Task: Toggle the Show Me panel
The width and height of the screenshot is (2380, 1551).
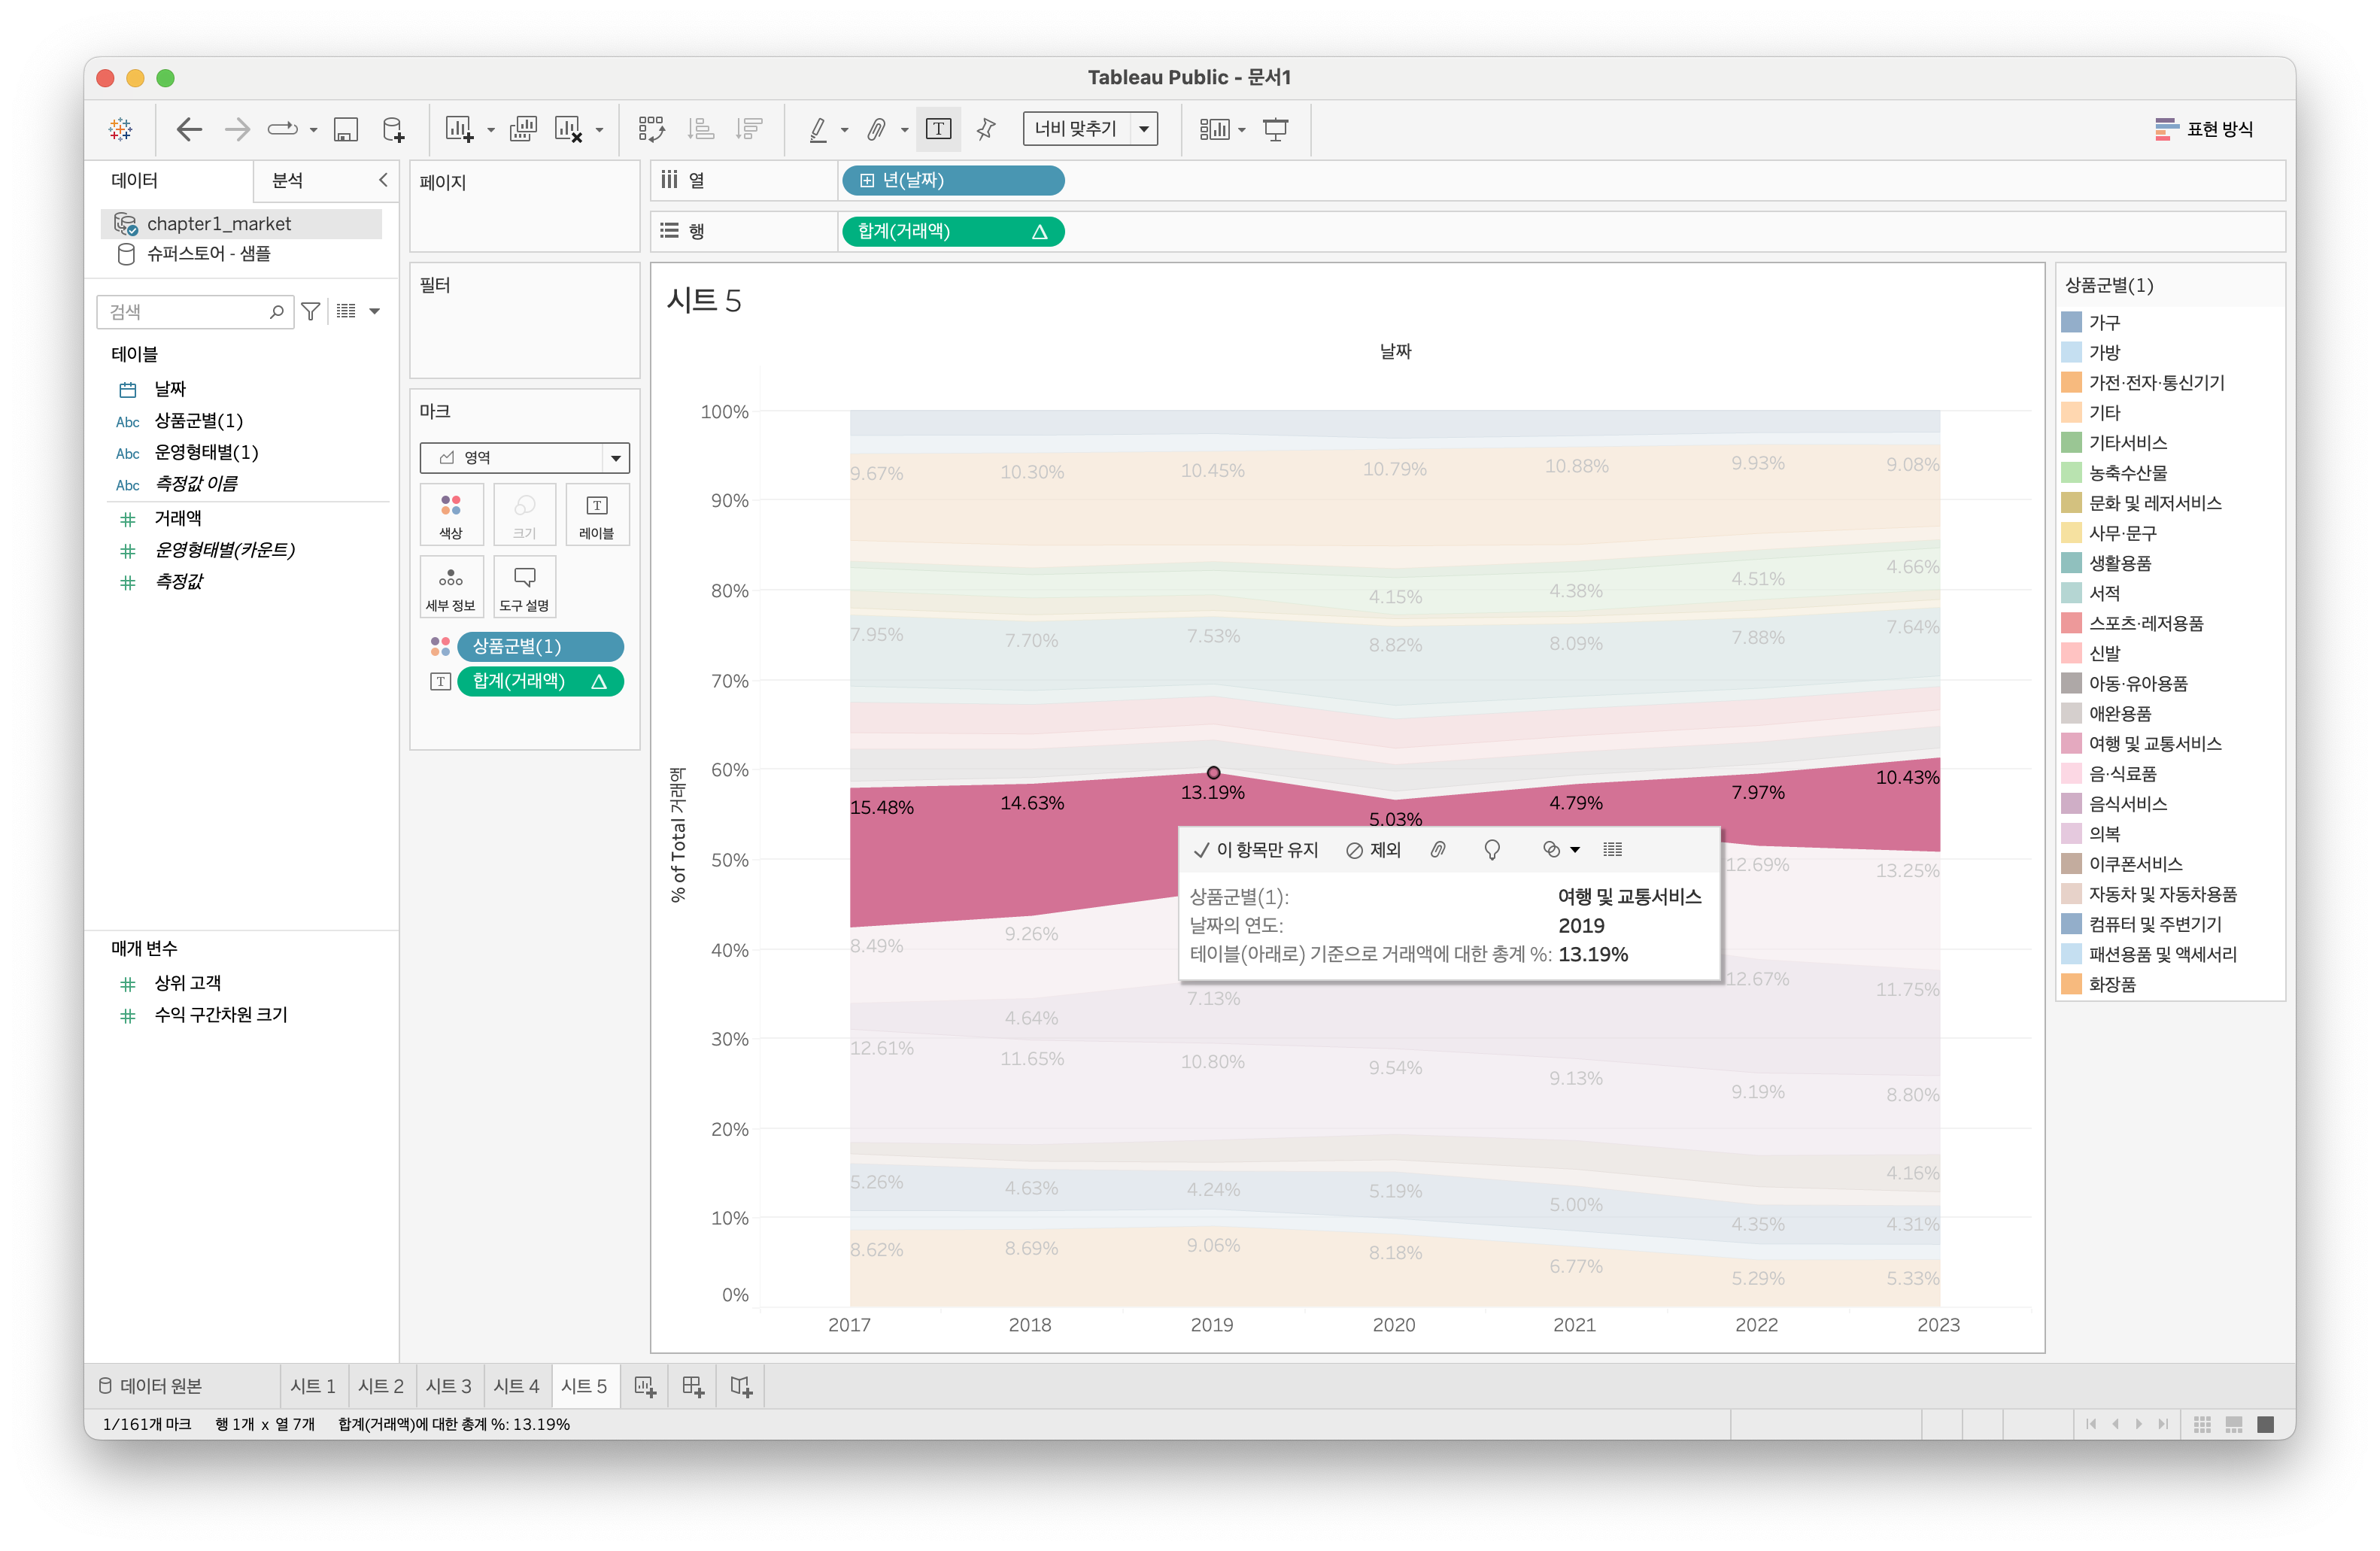Action: pyautogui.click(x=2204, y=129)
